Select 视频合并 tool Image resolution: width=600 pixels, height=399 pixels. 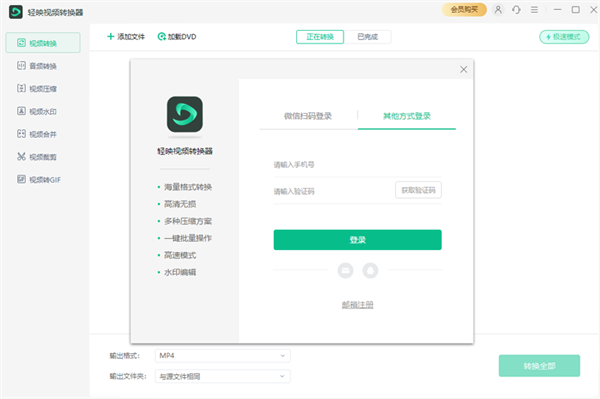(x=37, y=134)
